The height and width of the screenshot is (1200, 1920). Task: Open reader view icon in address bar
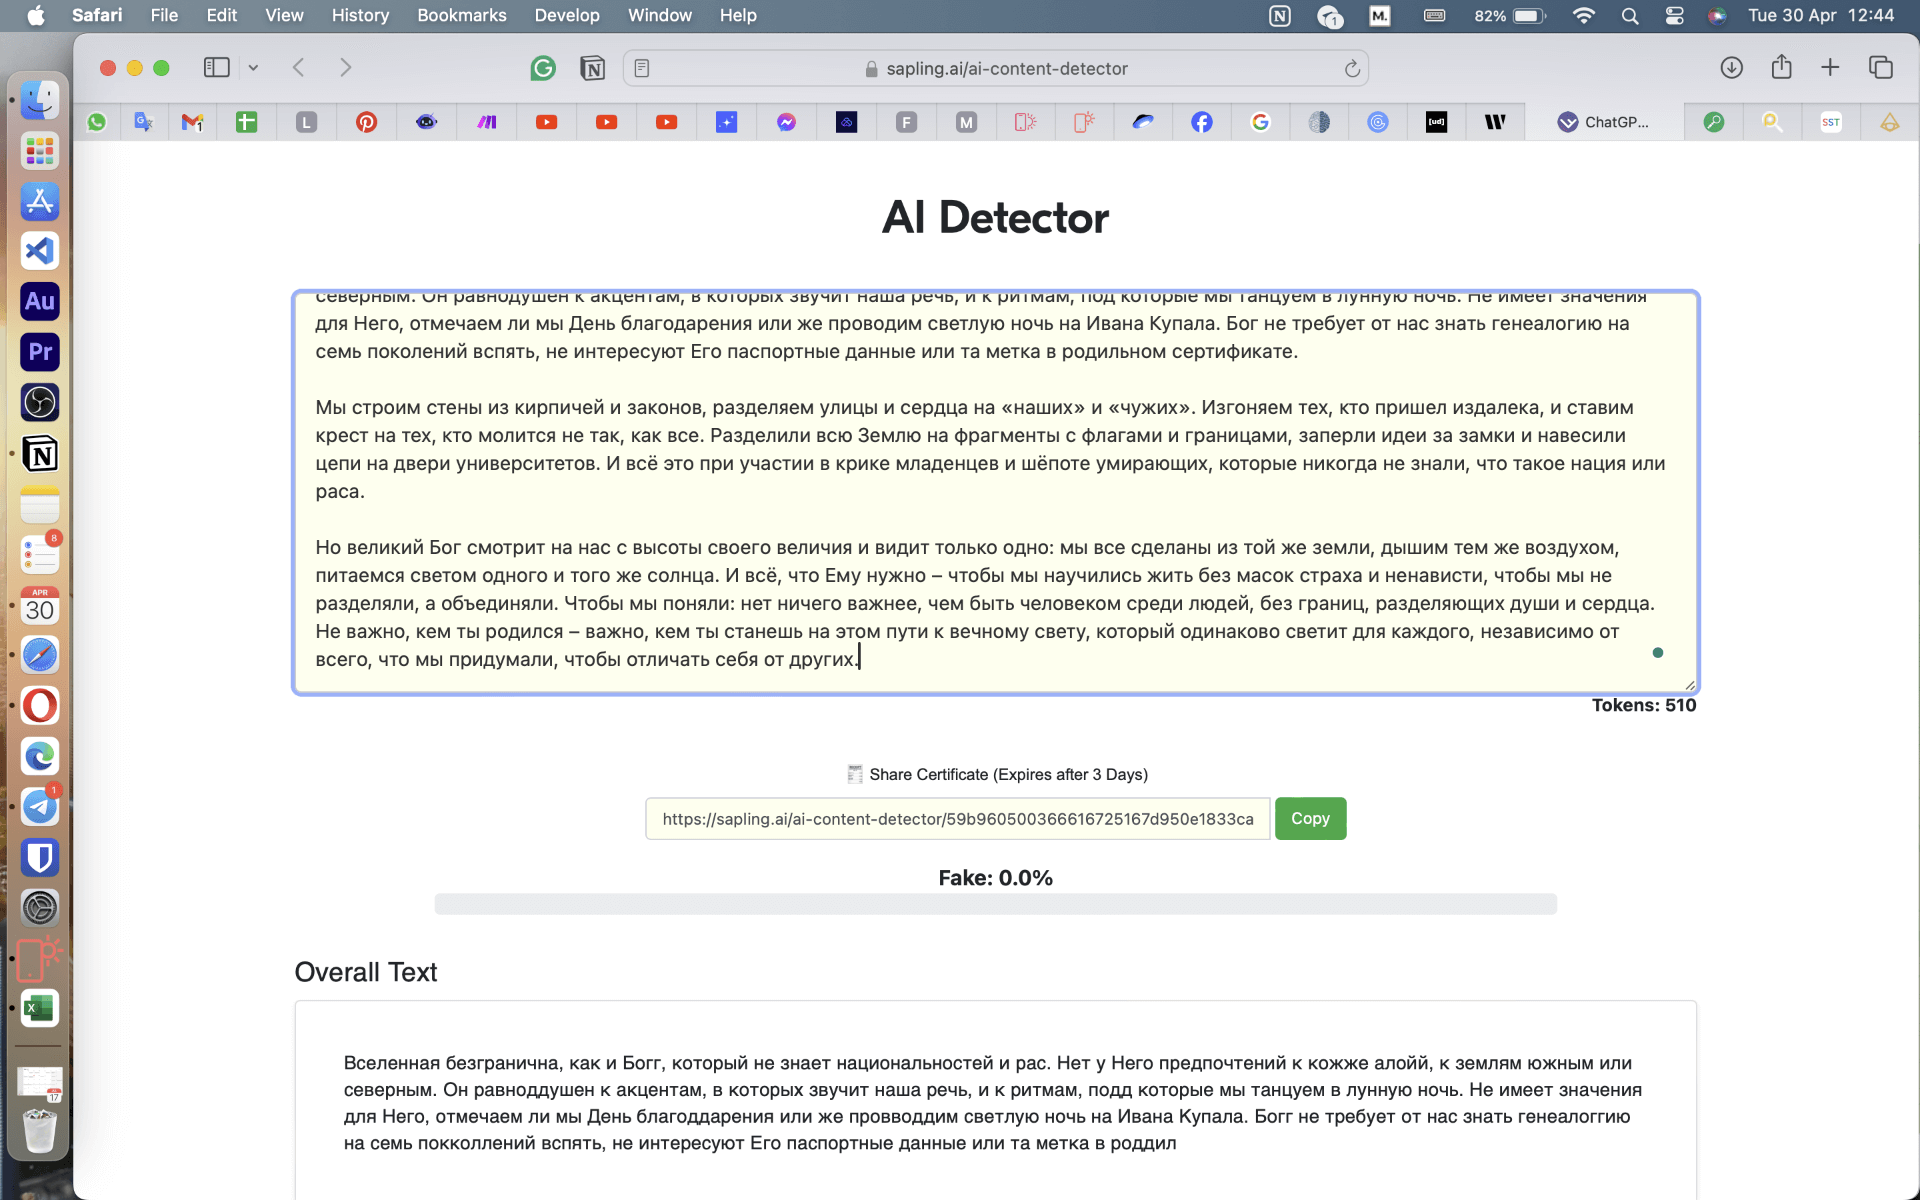pyautogui.click(x=642, y=68)
